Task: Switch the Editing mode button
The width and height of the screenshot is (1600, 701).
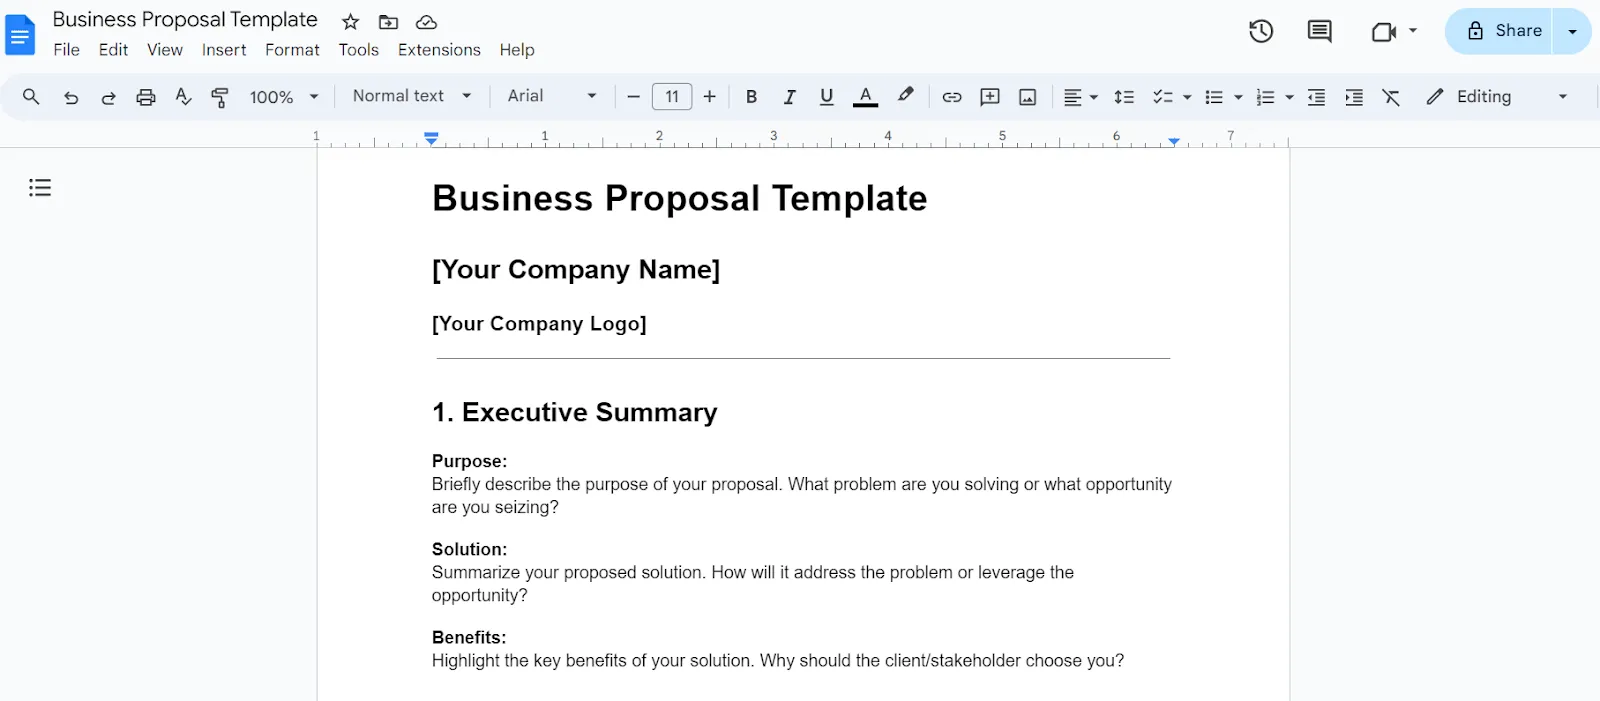Action: click(x=1497, y=97)
